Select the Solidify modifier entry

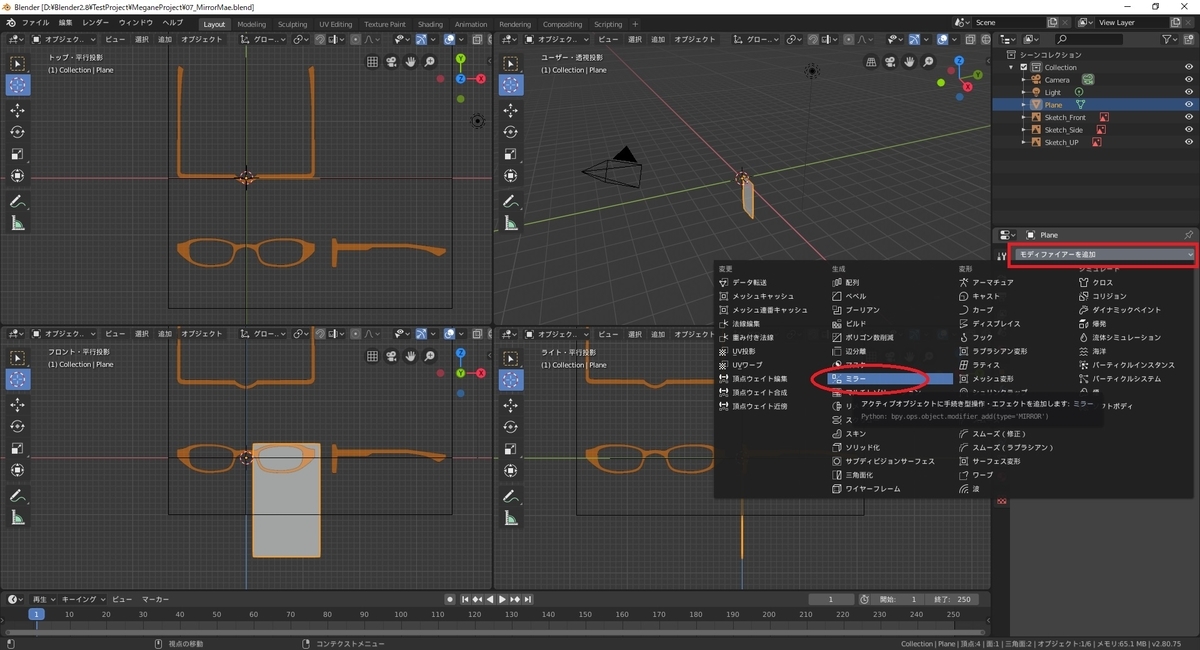tap(862, 448)
